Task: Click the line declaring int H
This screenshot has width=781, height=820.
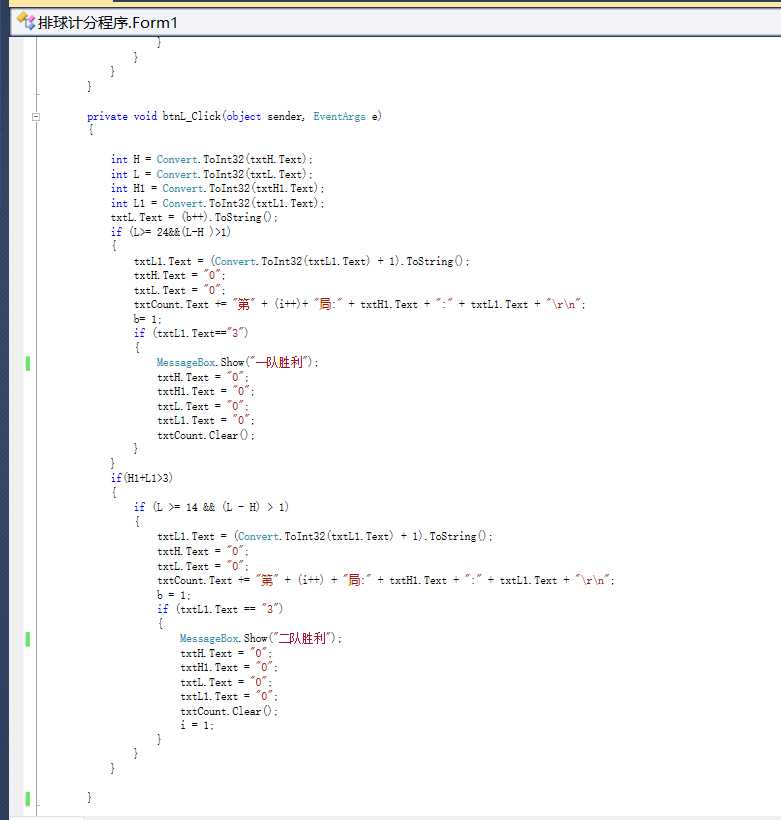Action: coord(211,159)
